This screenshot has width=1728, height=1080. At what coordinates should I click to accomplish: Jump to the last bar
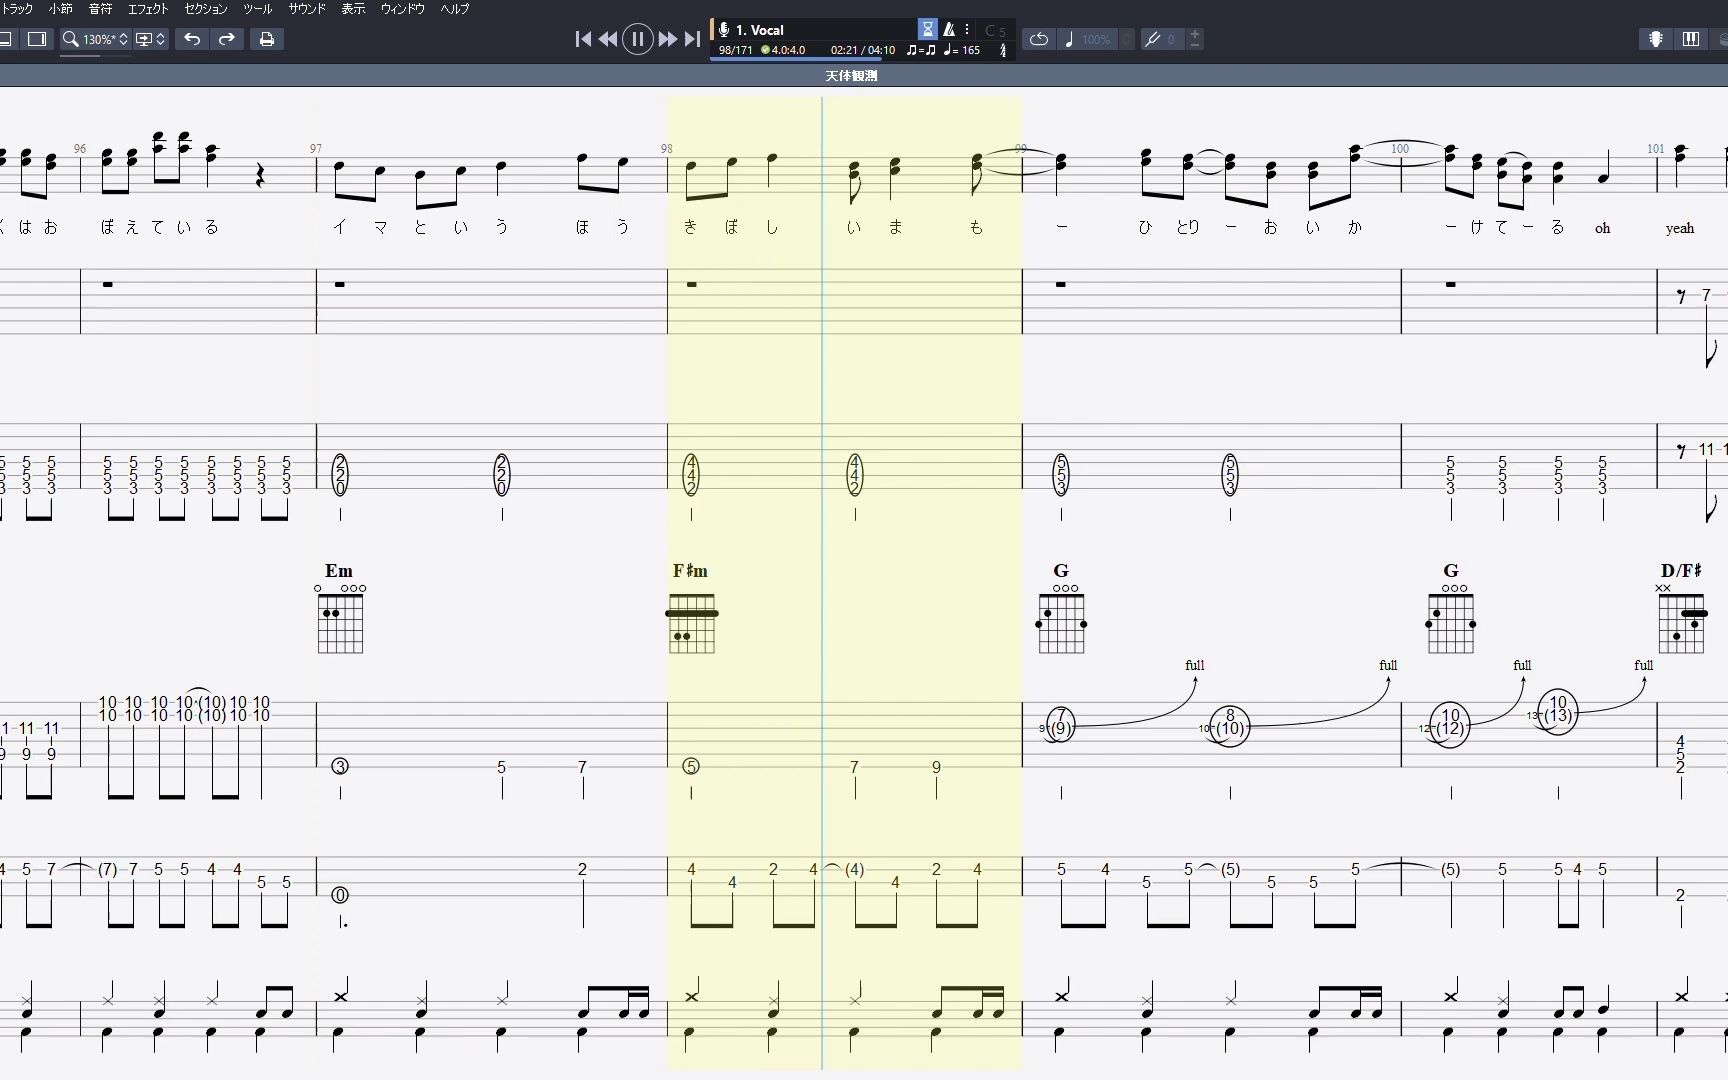(691, 39)
